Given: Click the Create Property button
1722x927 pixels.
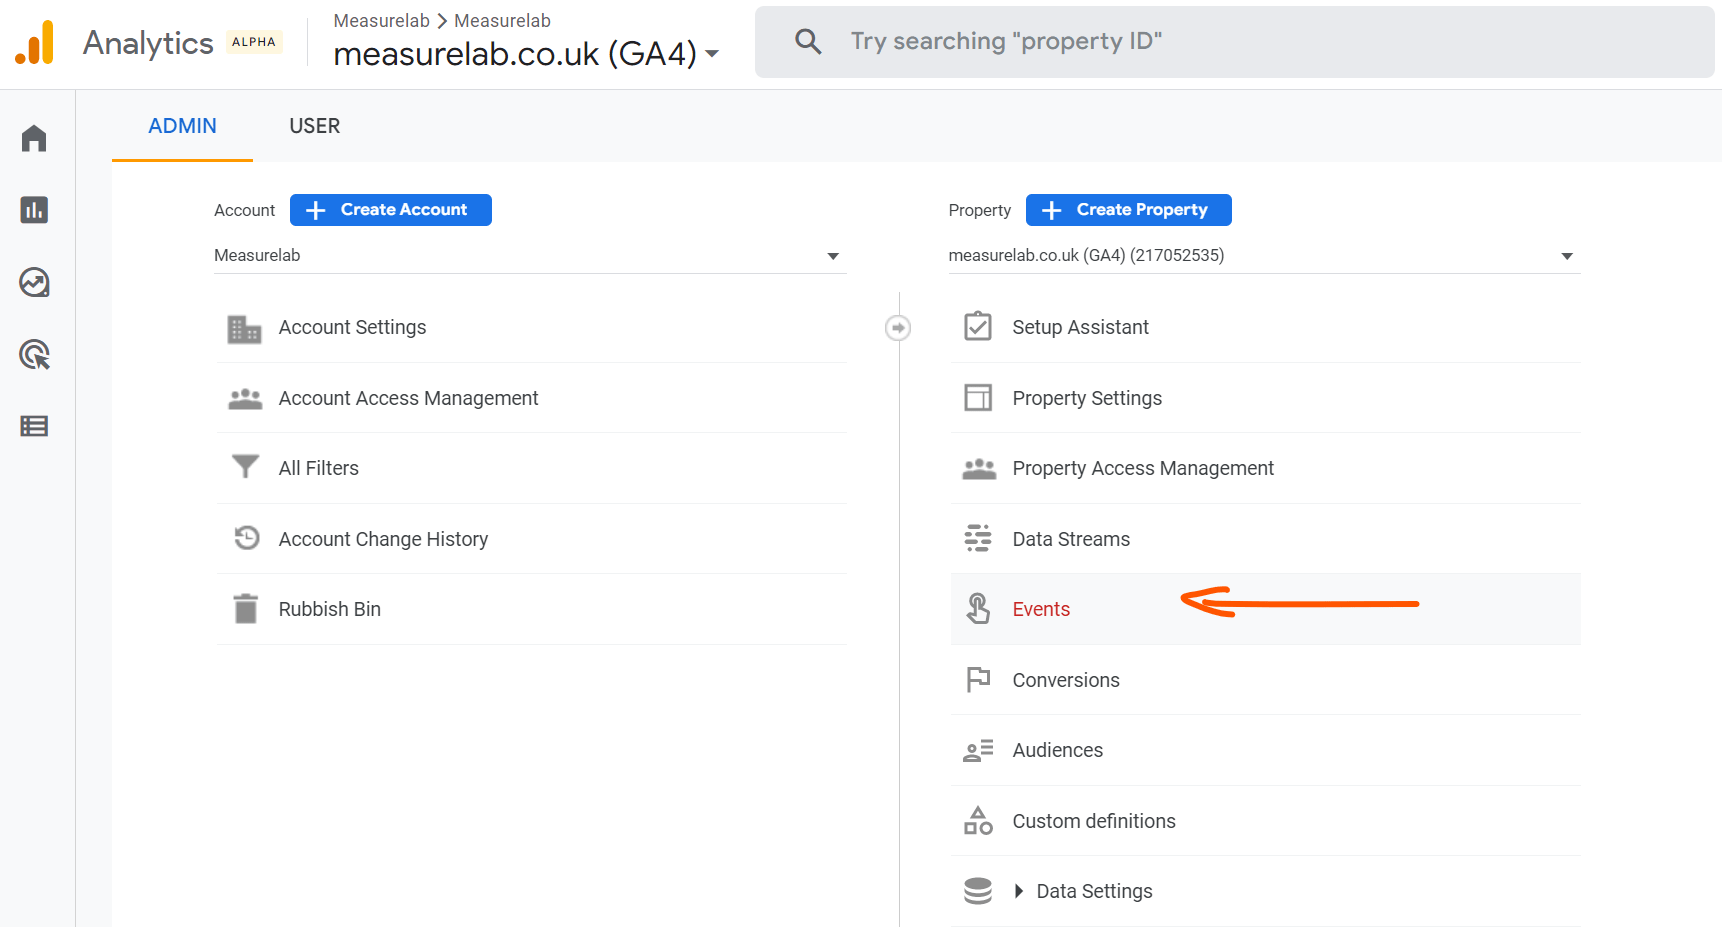Looking at the screenshot, I should click(1128, 209).
